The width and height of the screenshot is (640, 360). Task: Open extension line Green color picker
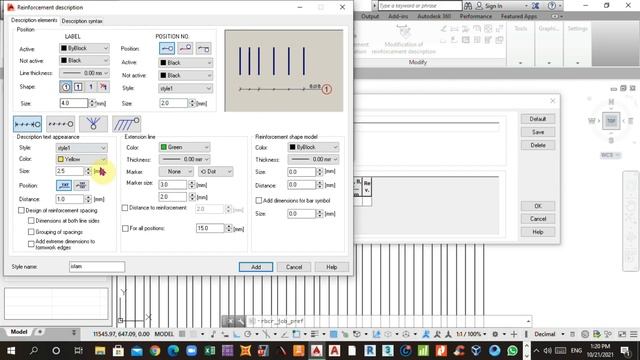tap(184, 147)
